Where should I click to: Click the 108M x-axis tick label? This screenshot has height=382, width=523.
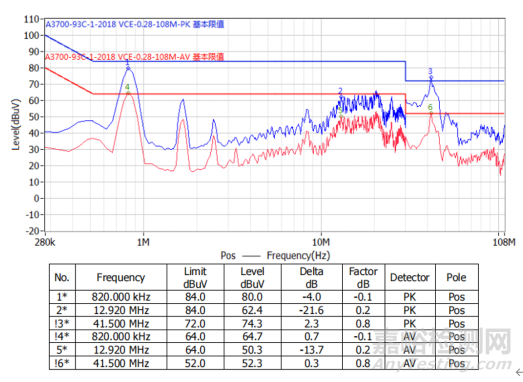point(504,242)
